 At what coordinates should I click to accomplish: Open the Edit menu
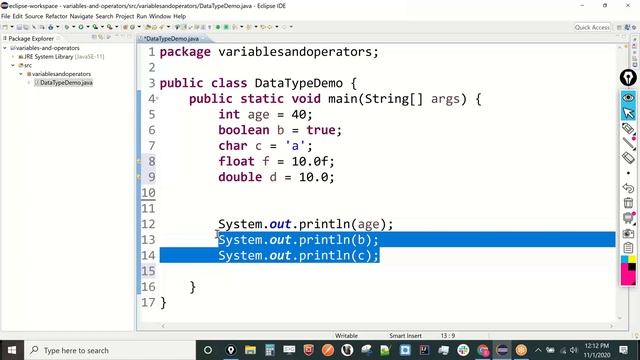coord(18,16)
